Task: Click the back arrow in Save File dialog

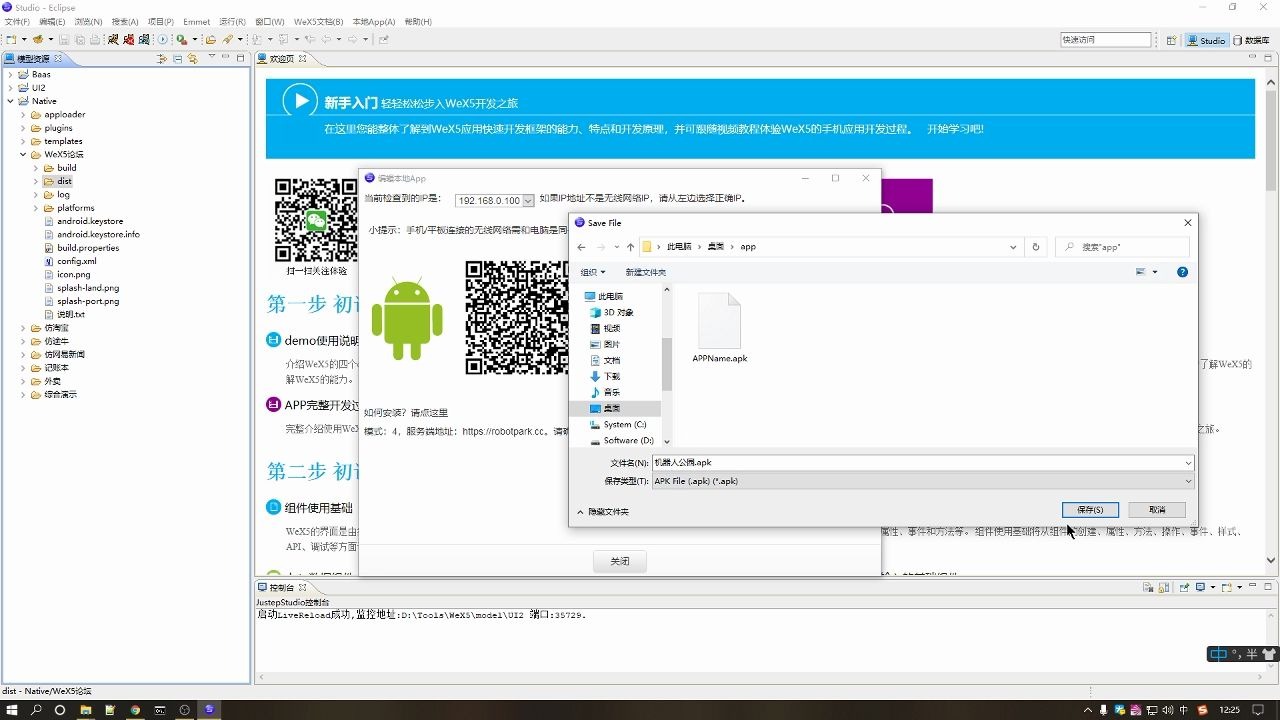Action: [582, 247]
